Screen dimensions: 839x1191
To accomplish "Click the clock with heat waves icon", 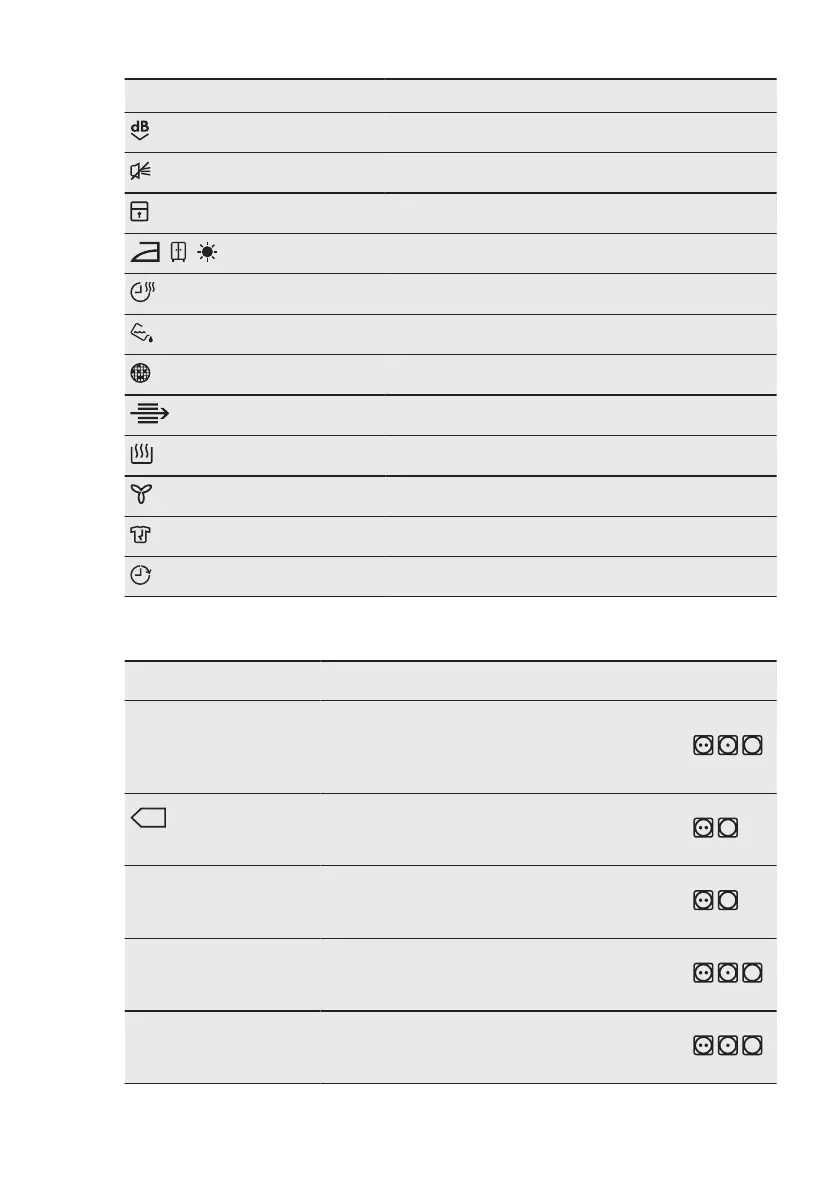I will [x=144, y=293].
